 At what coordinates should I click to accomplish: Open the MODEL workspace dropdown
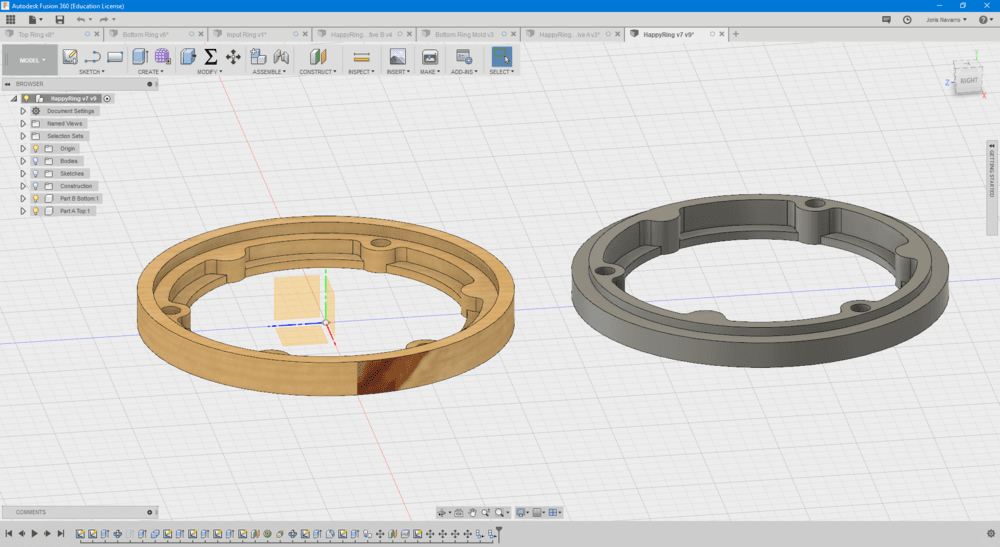pos(32,60)
